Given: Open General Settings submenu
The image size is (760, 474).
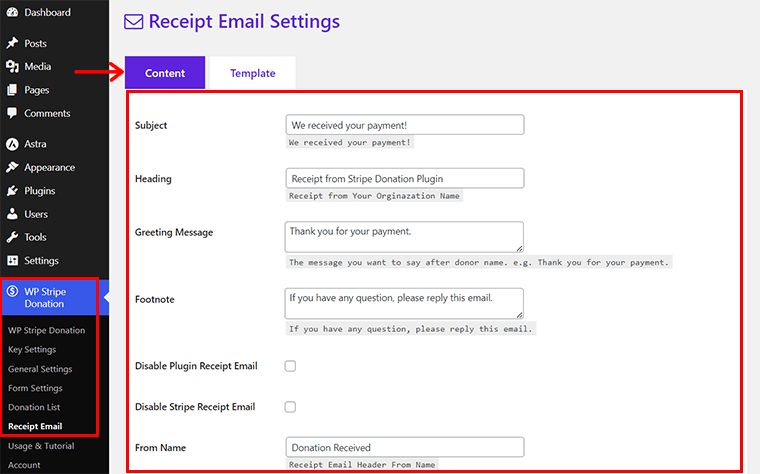Looking at the screenshot, I should (x=40, y=369).
